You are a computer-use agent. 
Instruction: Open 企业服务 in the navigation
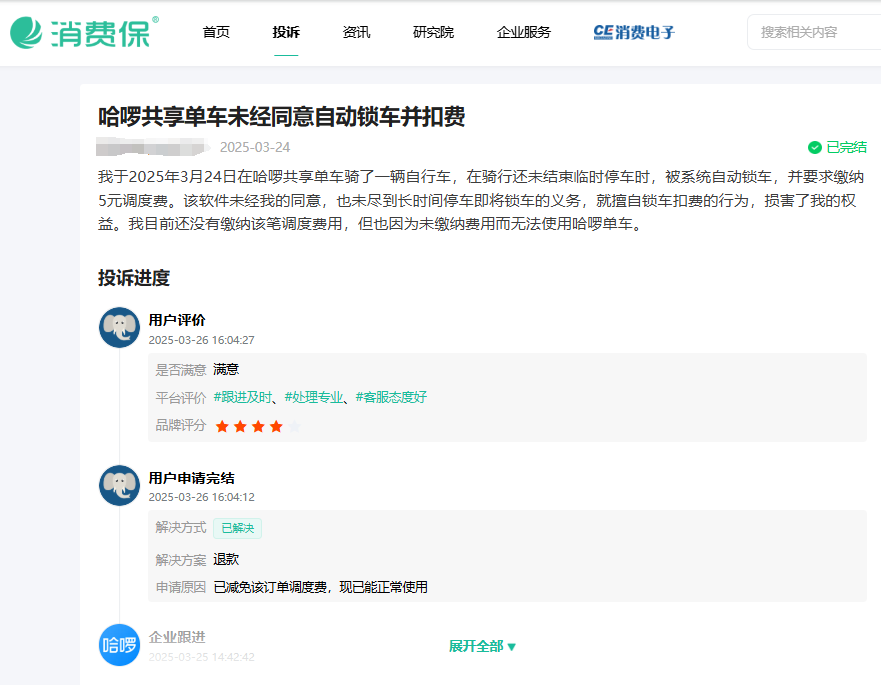pyautogui.click(x=524, y=33)
